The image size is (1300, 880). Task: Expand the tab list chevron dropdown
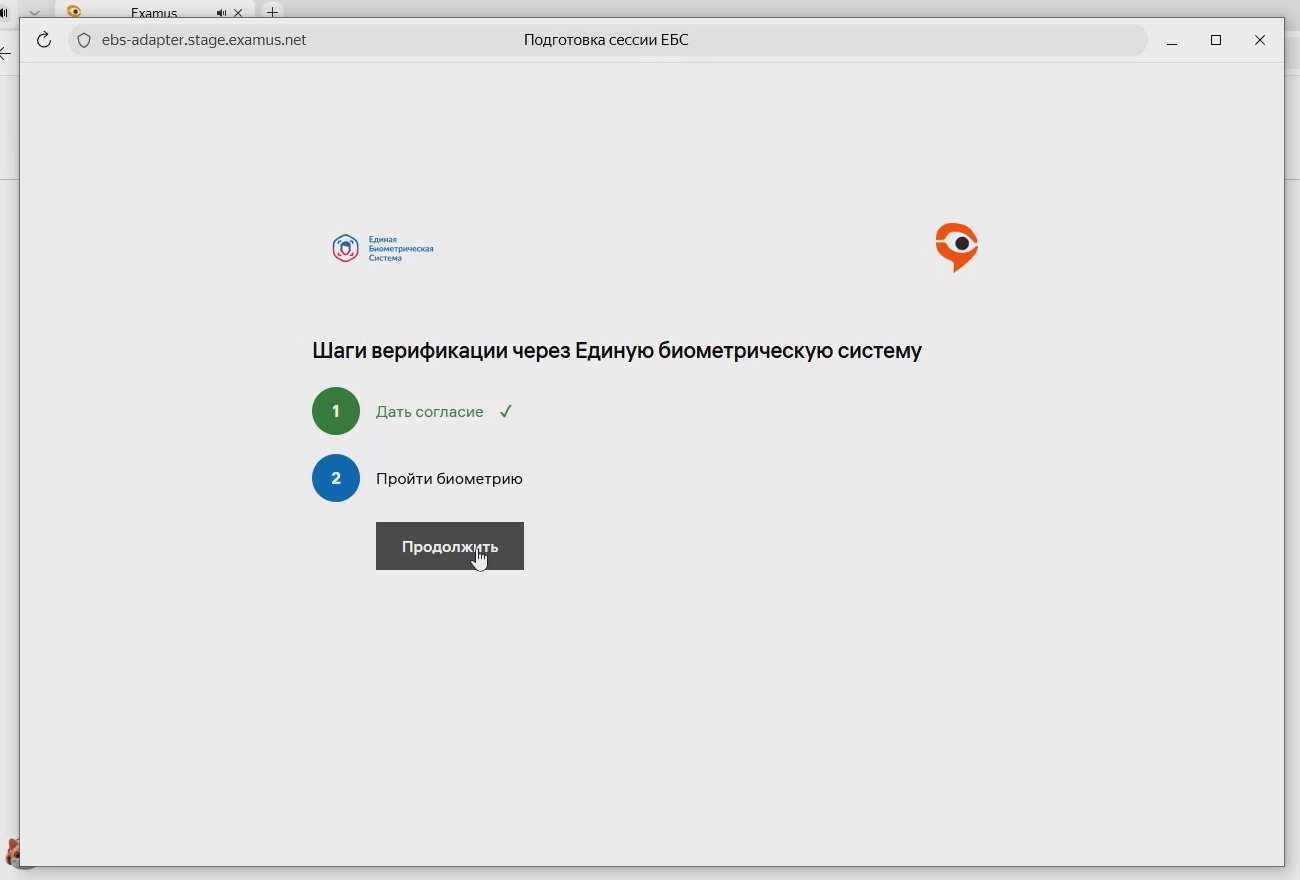(35, 13)
